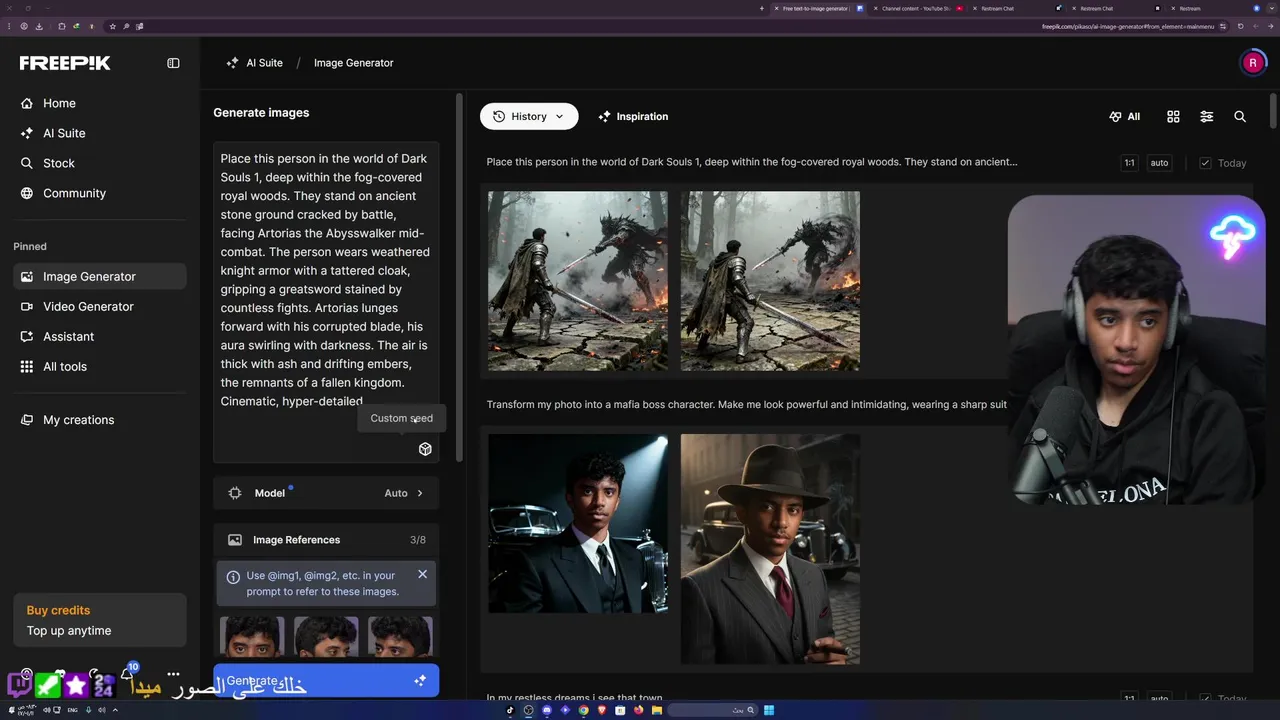Click the AI Suite breadcrumb
The image size is (1280, 720).
pyautogui.click(x=254, y=63)
